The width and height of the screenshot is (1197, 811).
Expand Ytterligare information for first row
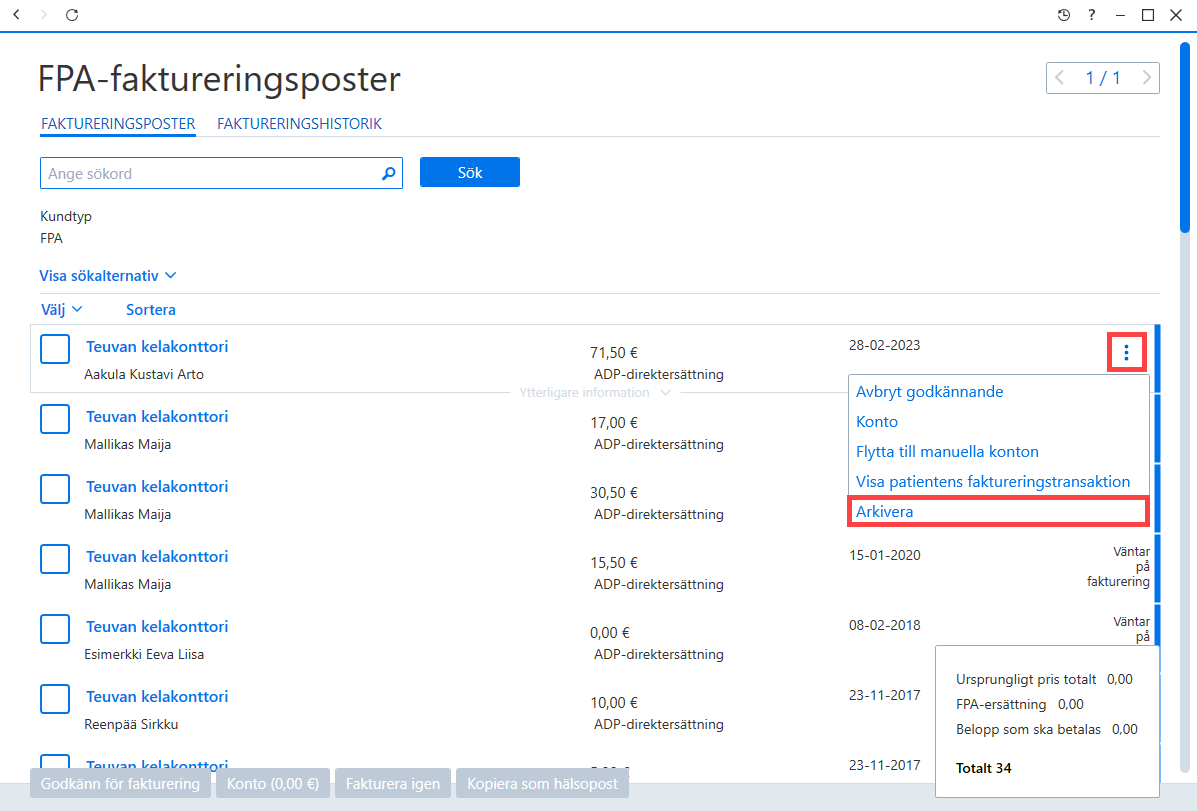coord(595,393)
